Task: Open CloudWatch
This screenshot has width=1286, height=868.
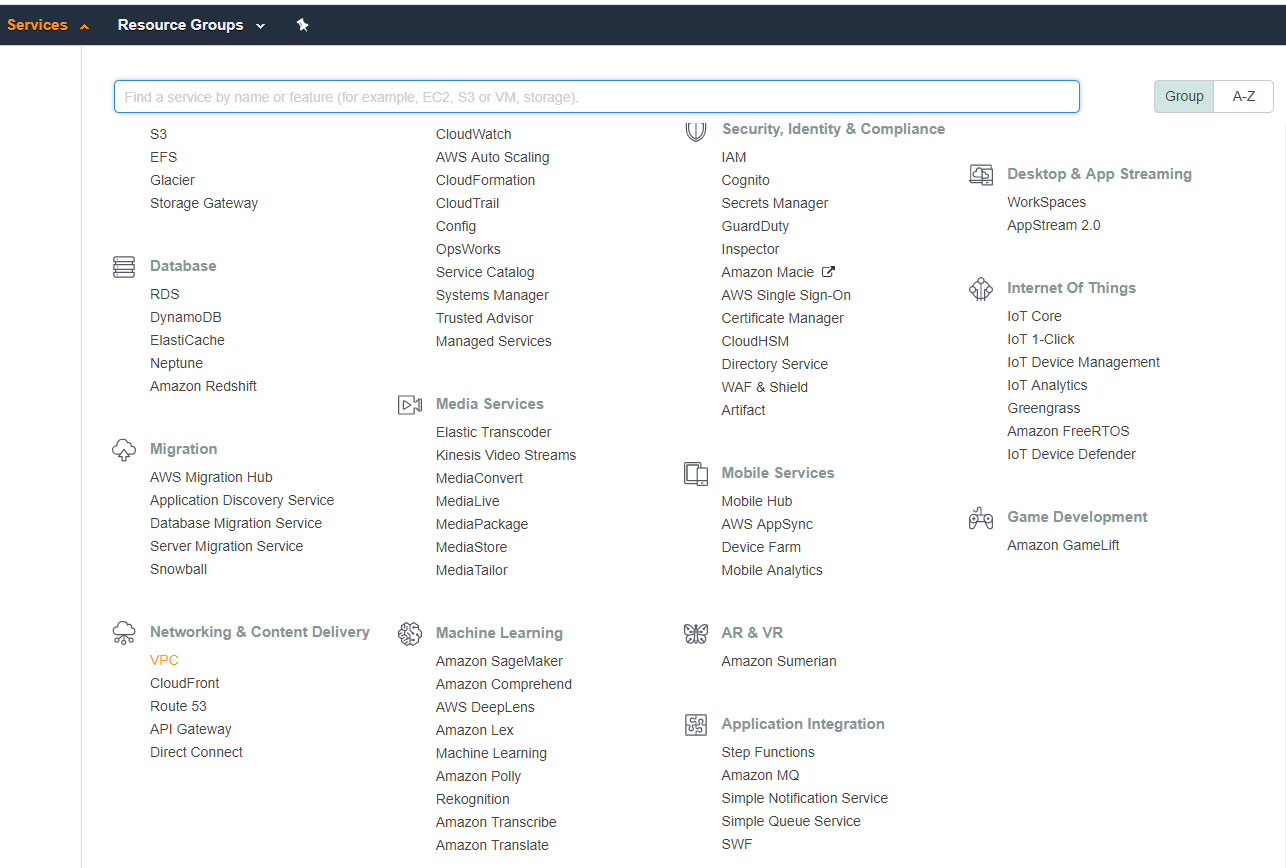Action: [x=474, y=134]
